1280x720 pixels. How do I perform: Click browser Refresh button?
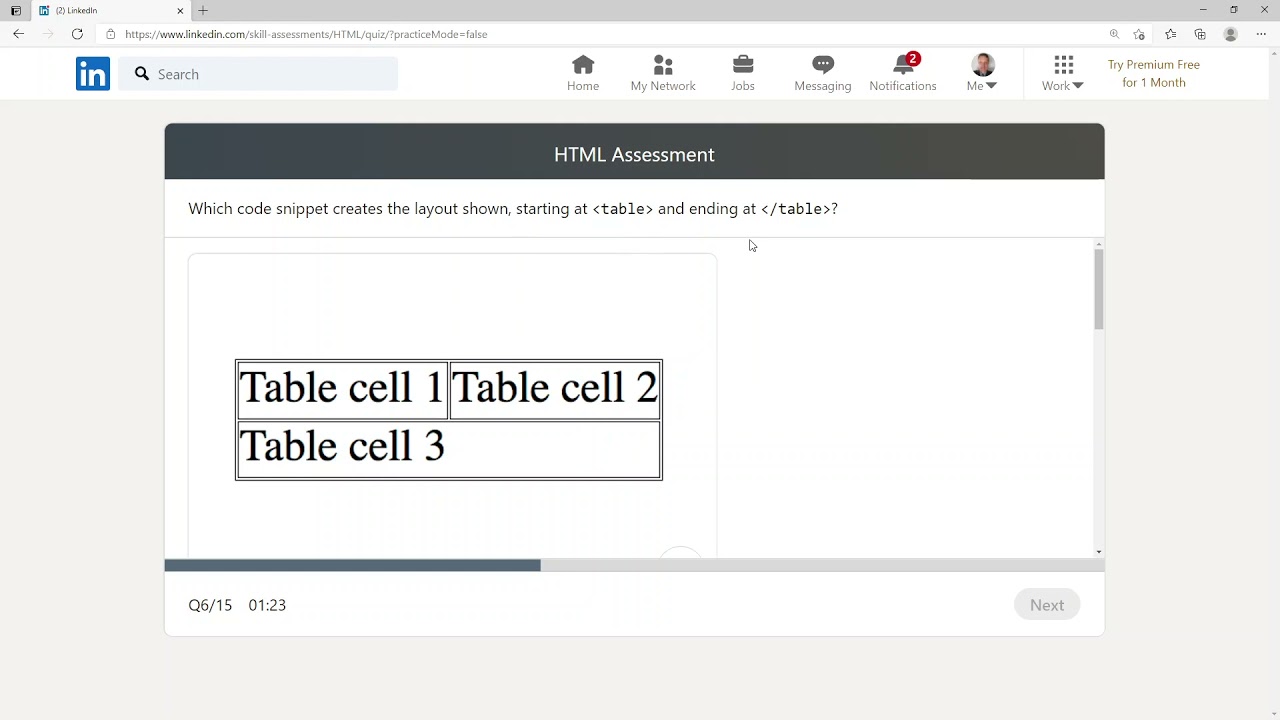[77, 34]
